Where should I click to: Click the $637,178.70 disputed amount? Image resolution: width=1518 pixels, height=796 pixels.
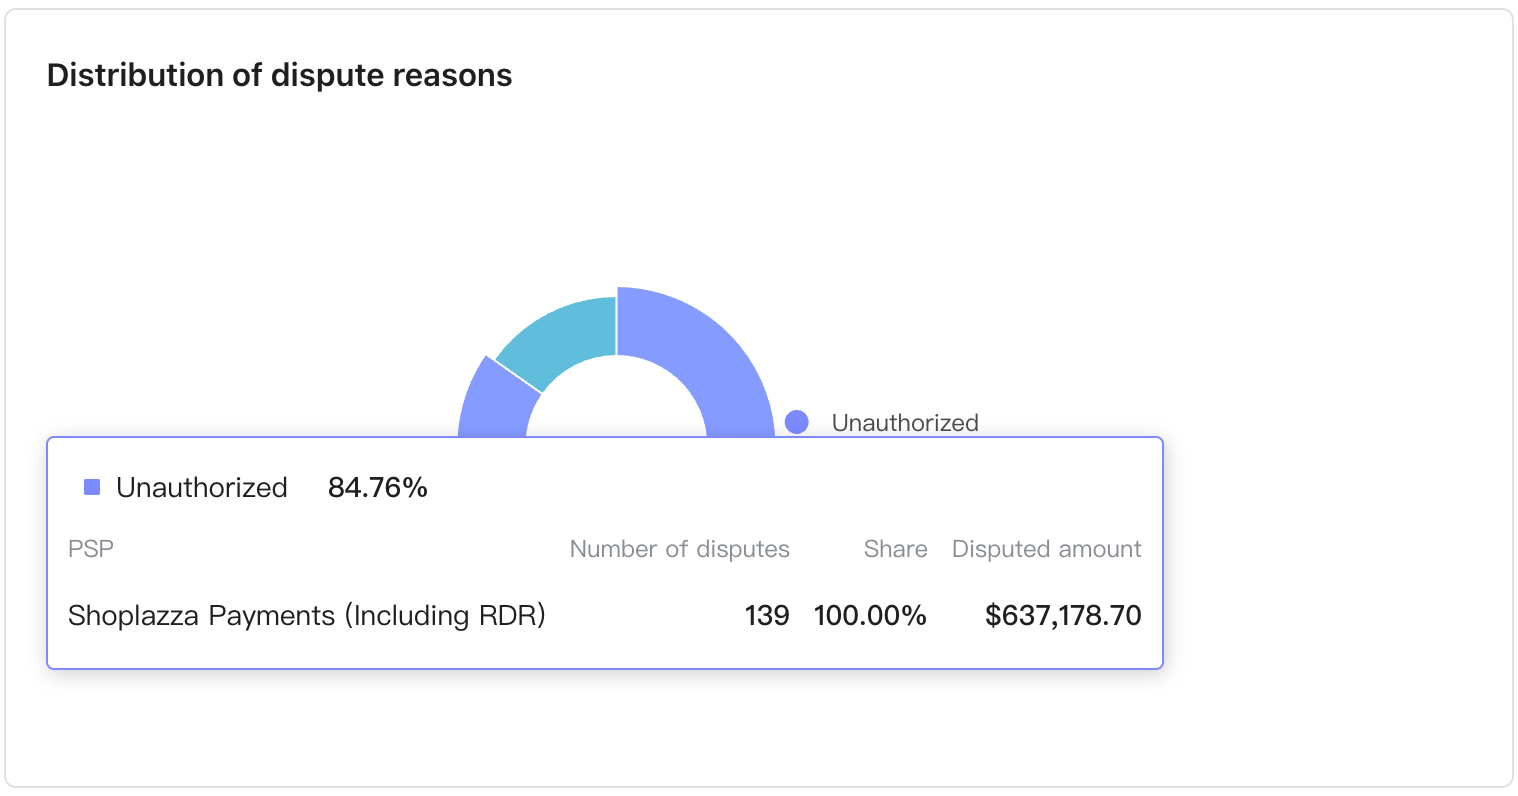1062,615
